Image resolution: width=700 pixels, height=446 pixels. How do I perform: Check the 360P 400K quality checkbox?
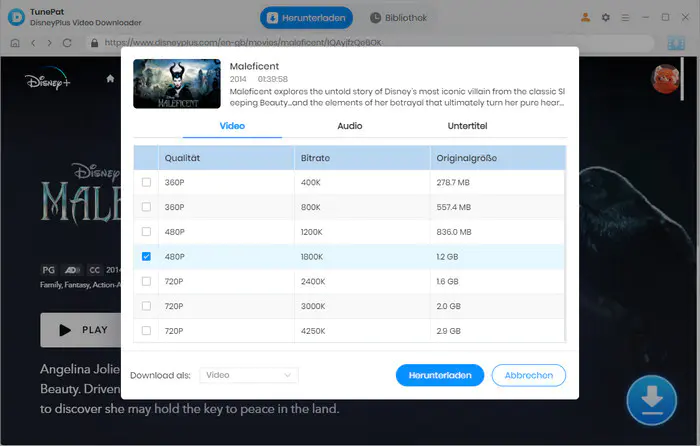(x=146, y=182)
